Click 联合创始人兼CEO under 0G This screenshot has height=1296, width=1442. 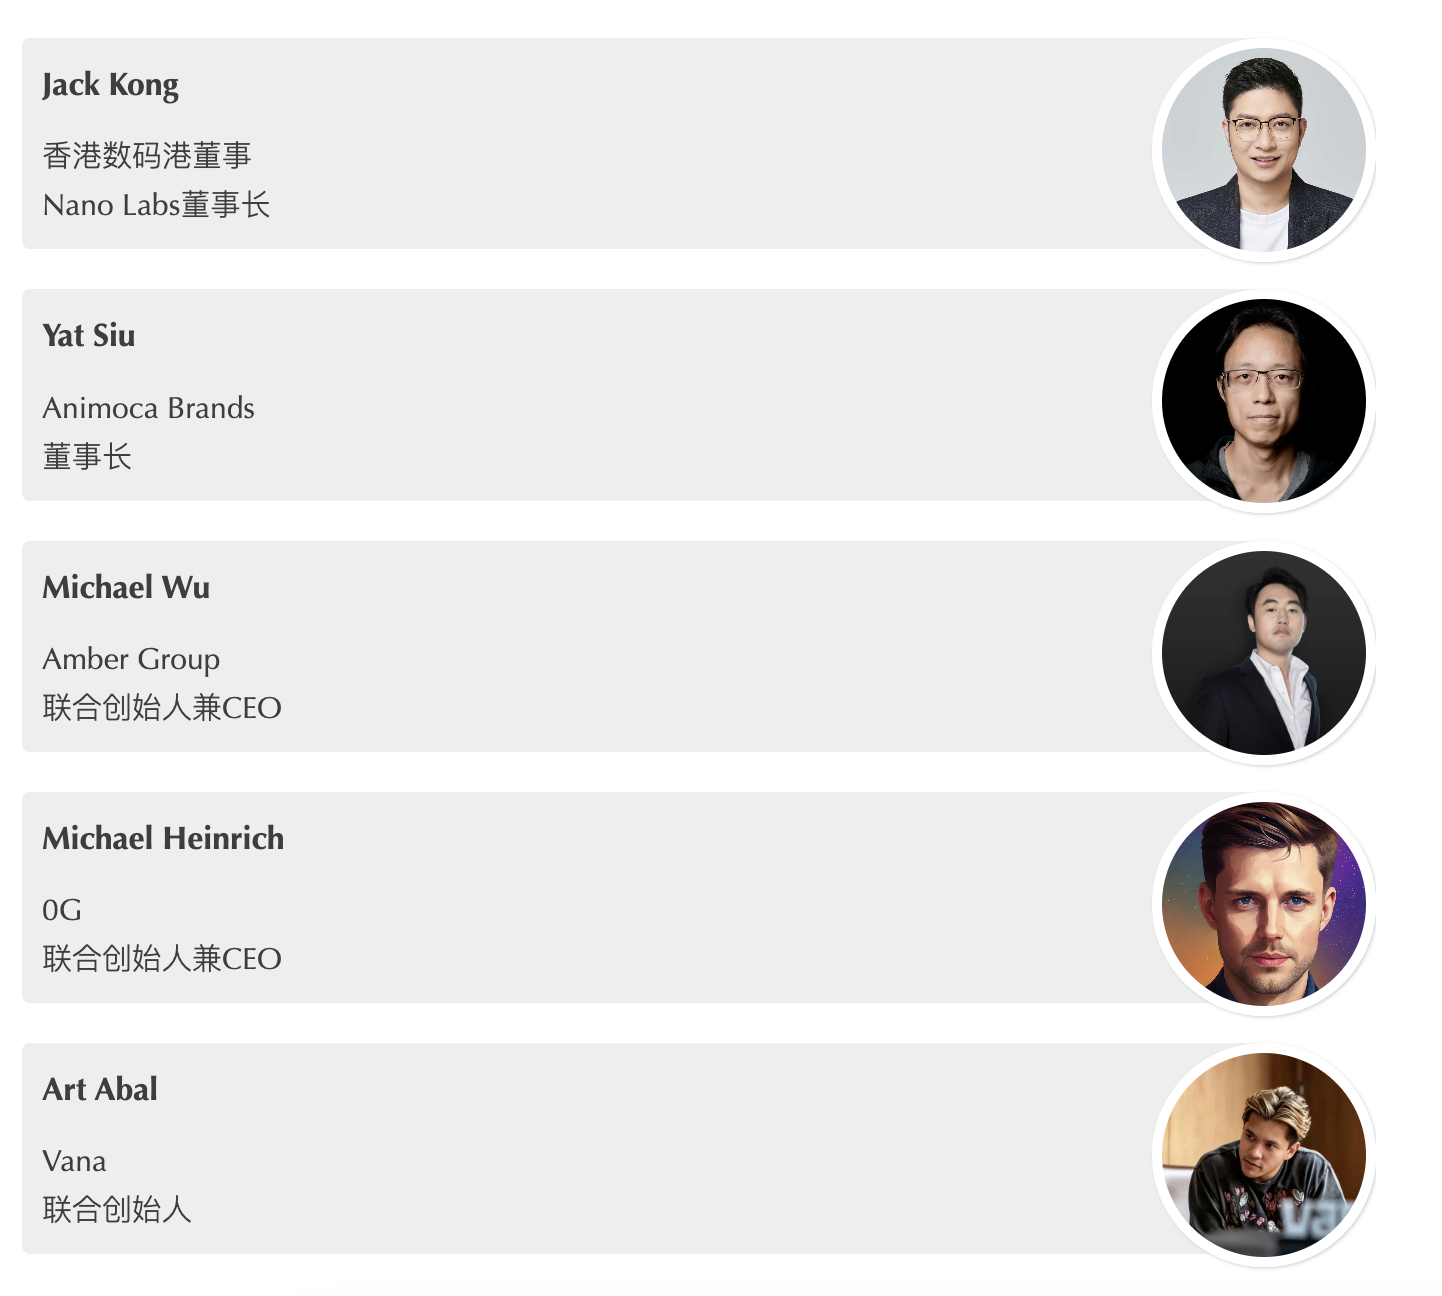162,959
